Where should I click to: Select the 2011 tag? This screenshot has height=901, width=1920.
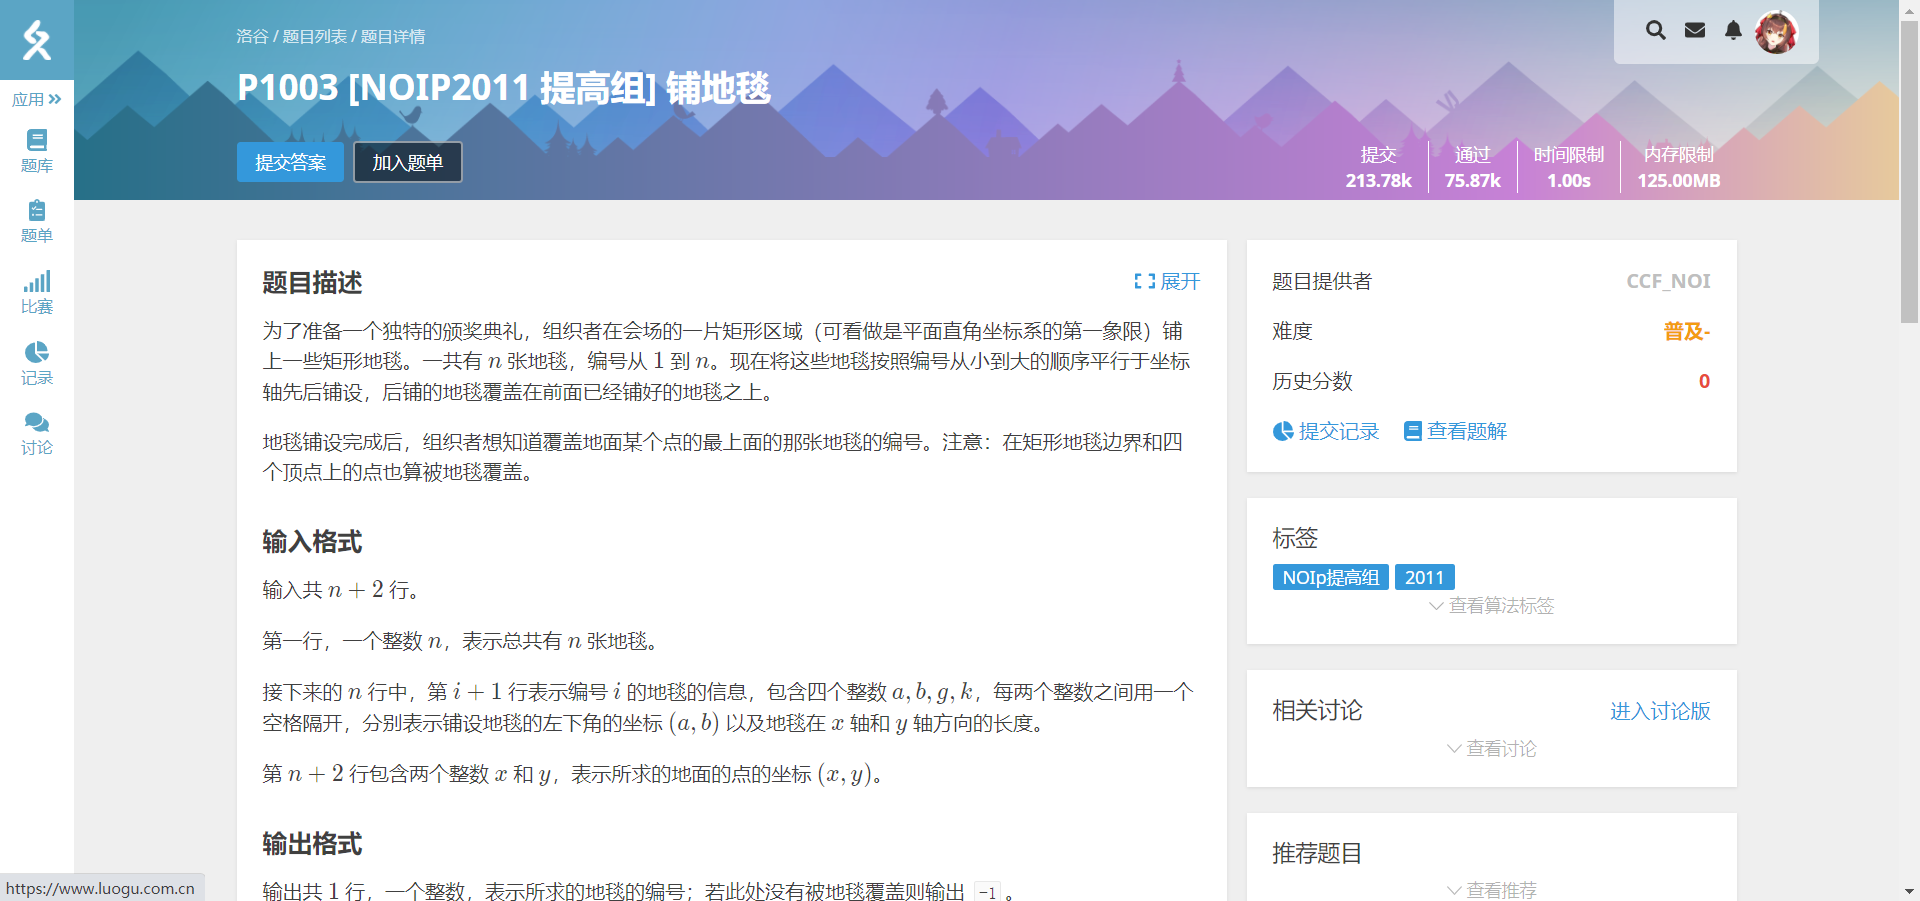(x=1424, y=577)
